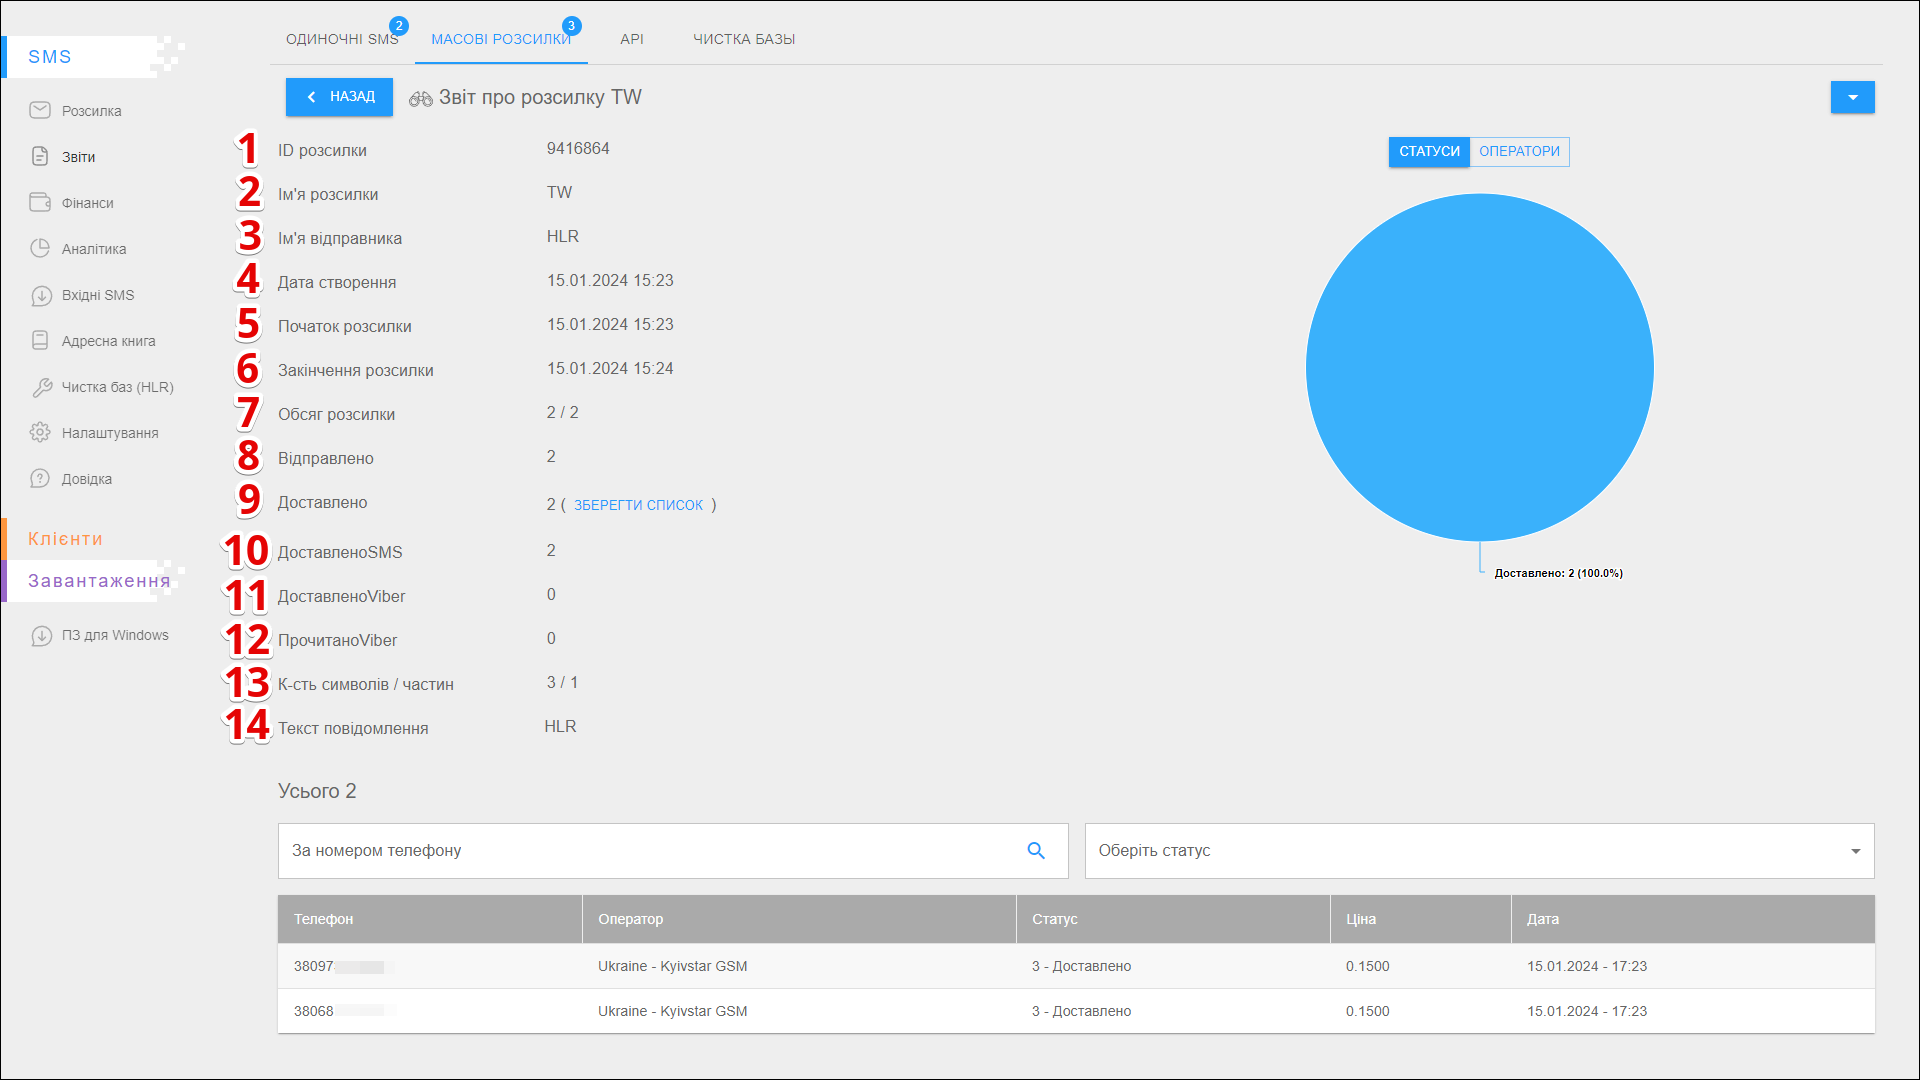Screen dimensions: 1920x1080
Task: Click the Довідка question mark icon
Action: tap(40, 478)
